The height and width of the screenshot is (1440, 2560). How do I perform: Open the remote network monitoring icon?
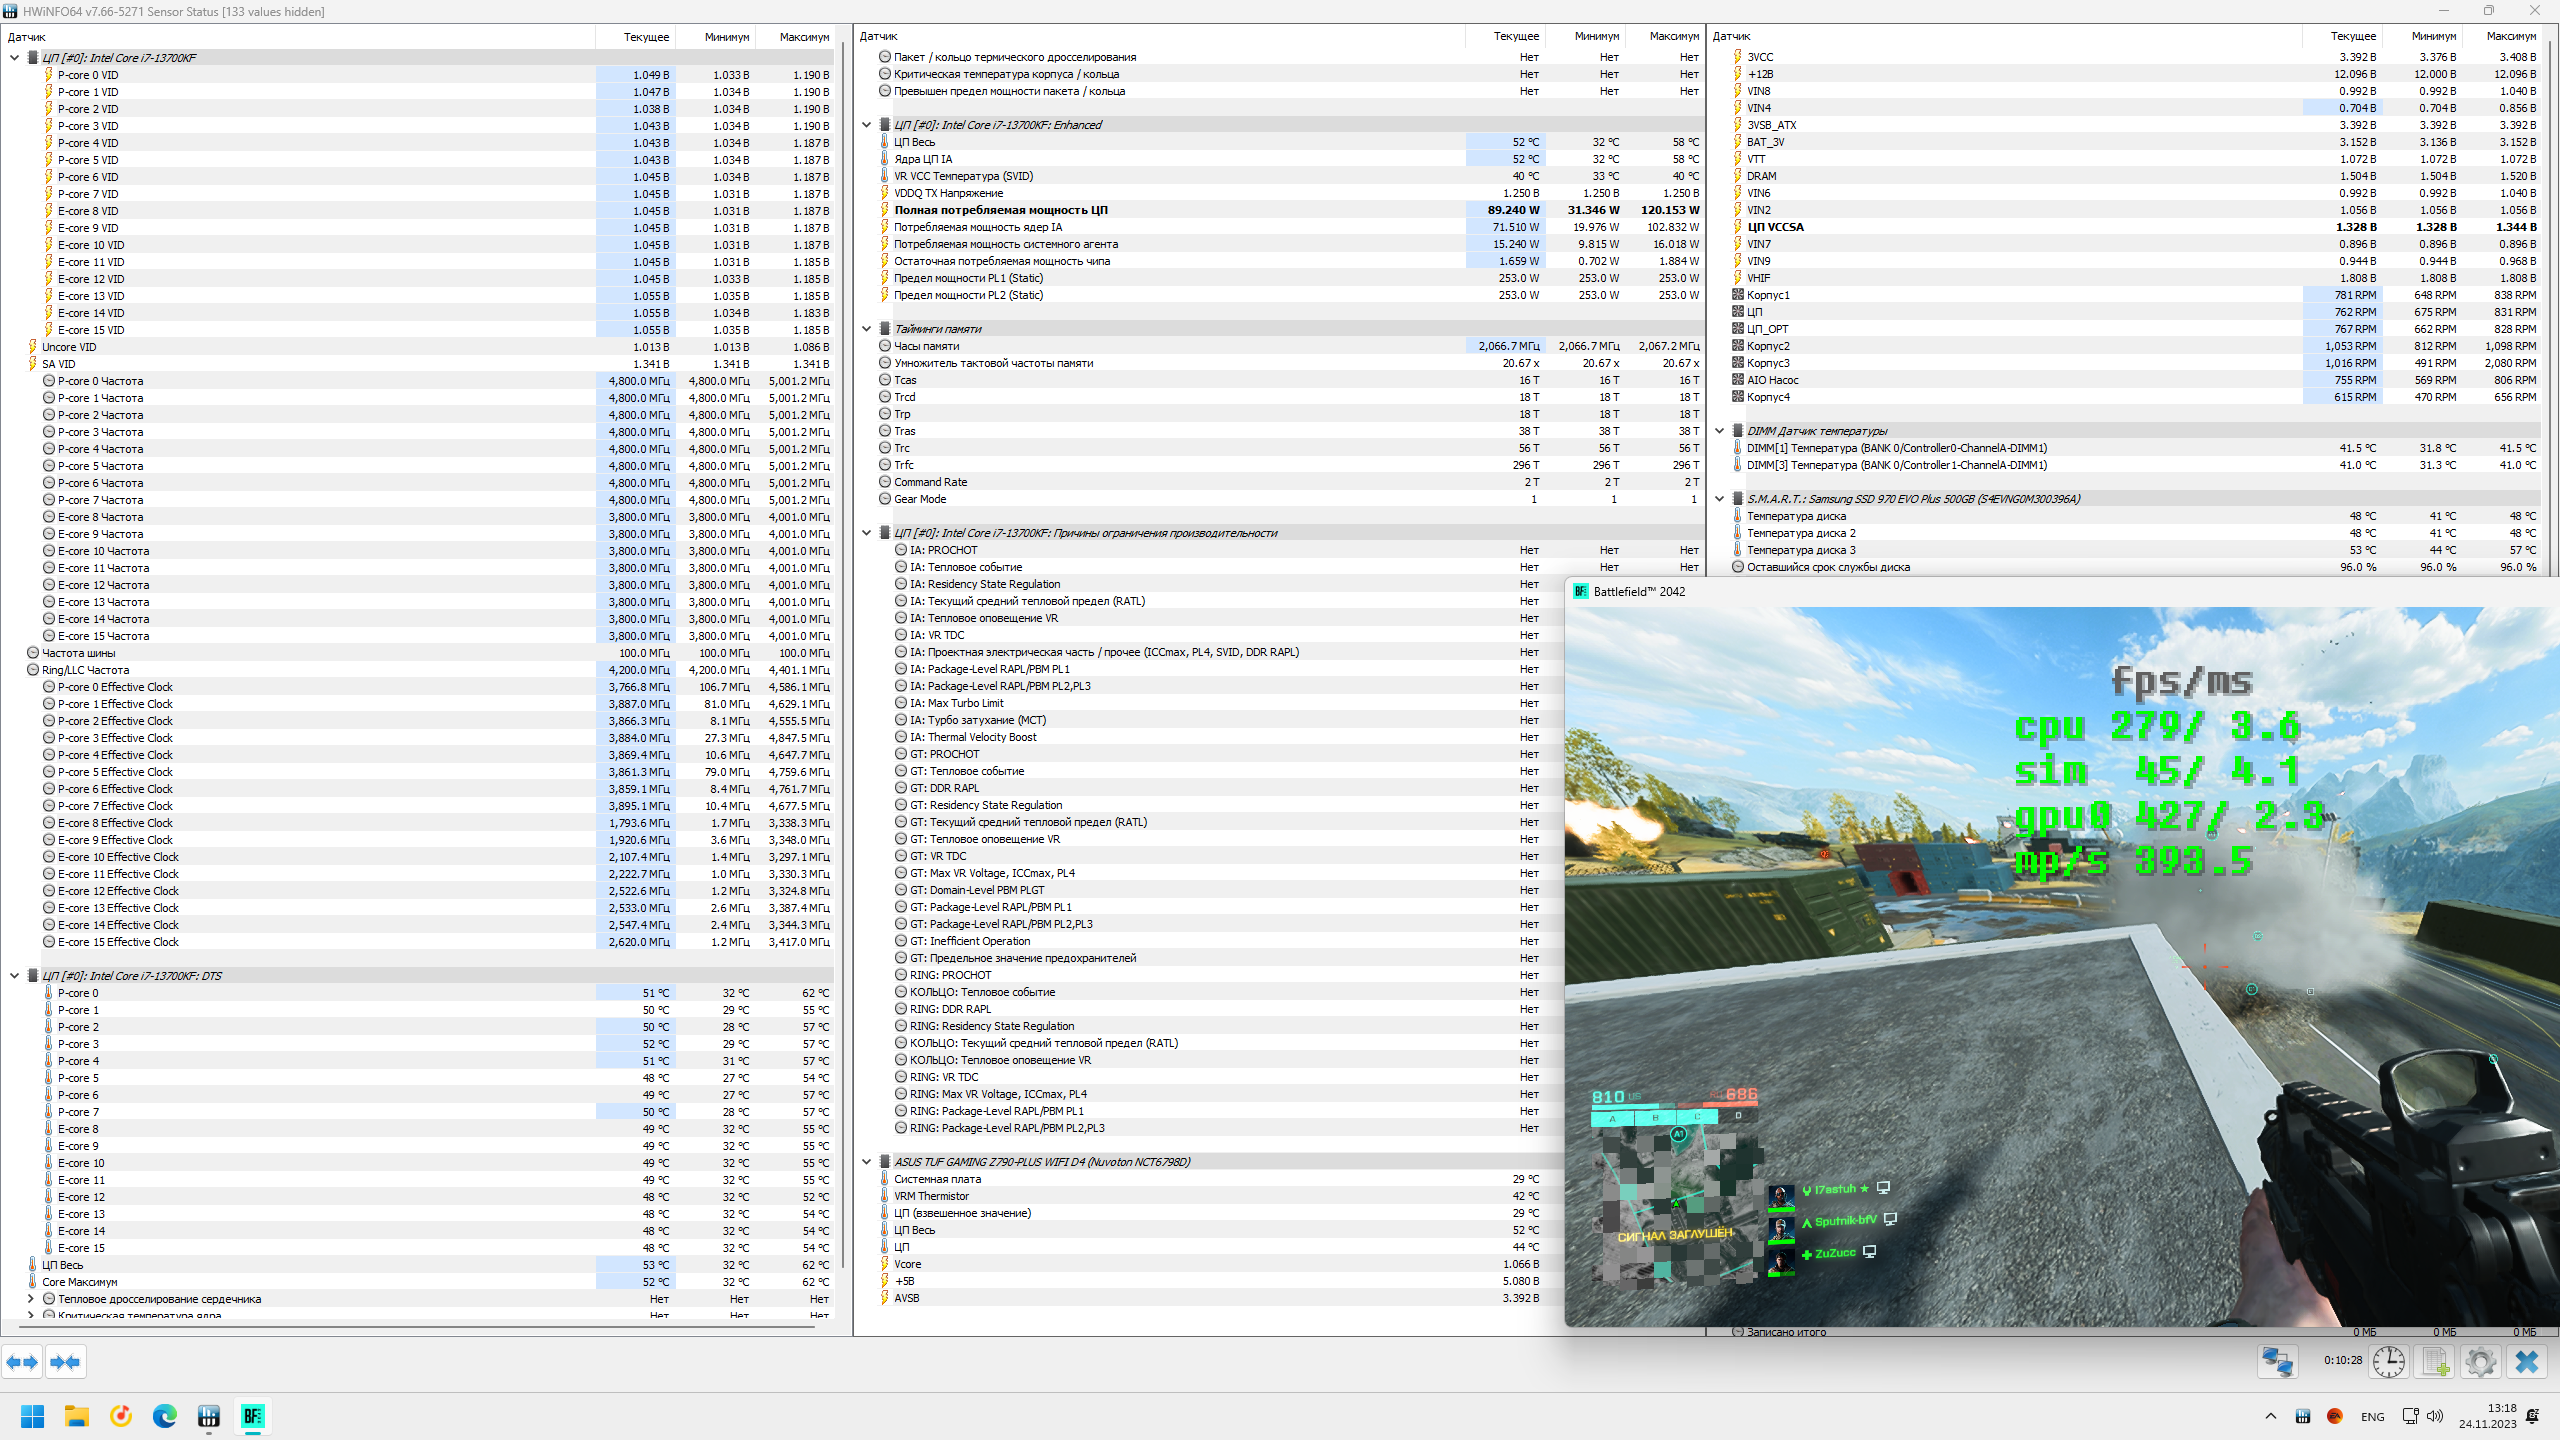(2277, 1362)
